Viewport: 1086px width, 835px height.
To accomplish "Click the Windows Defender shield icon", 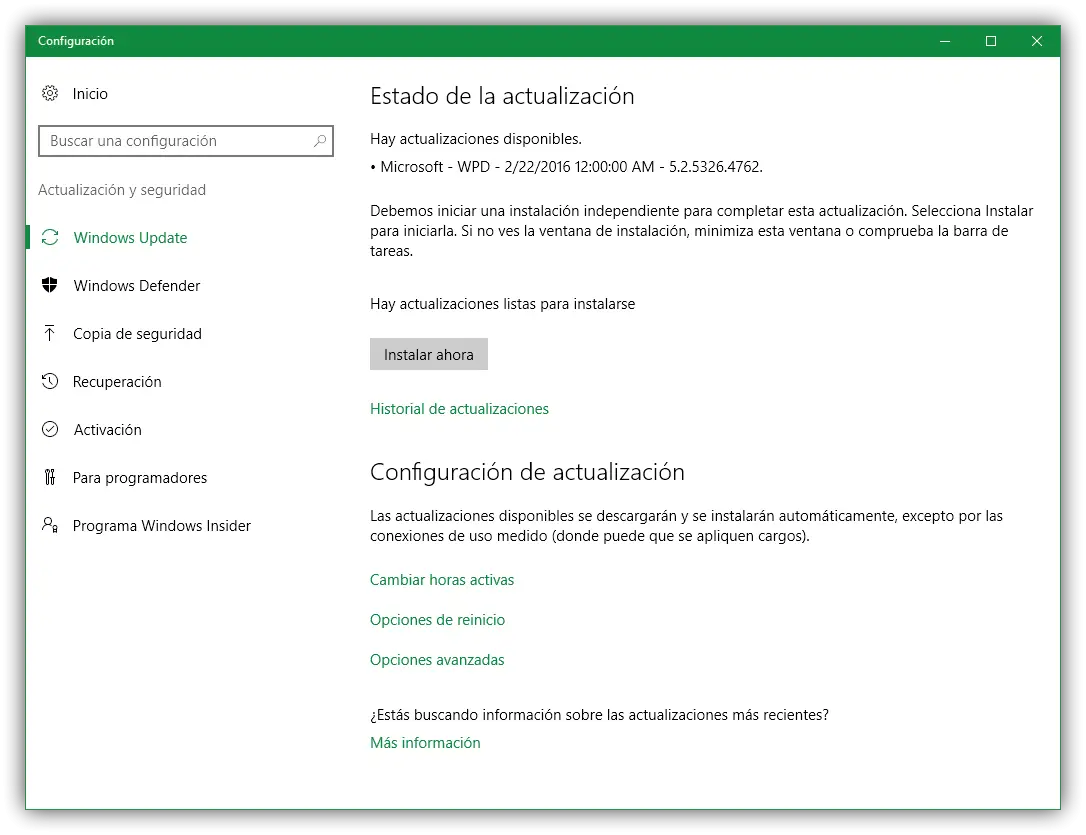I will tap(50, 285).
